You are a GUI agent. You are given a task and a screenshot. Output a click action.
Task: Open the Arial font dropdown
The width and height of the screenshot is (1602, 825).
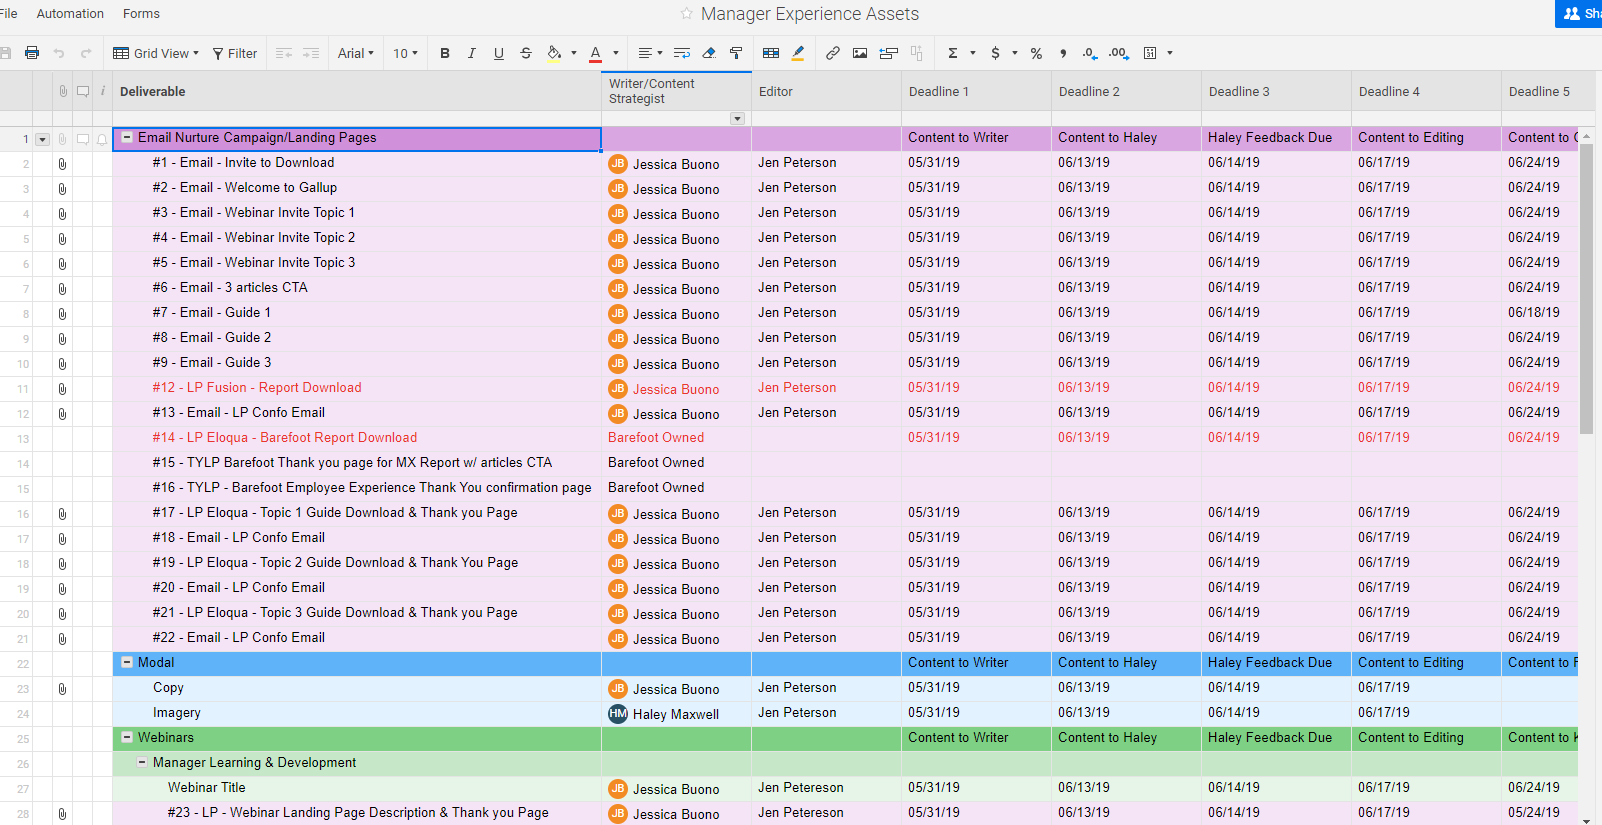click(x=356, y=53)
